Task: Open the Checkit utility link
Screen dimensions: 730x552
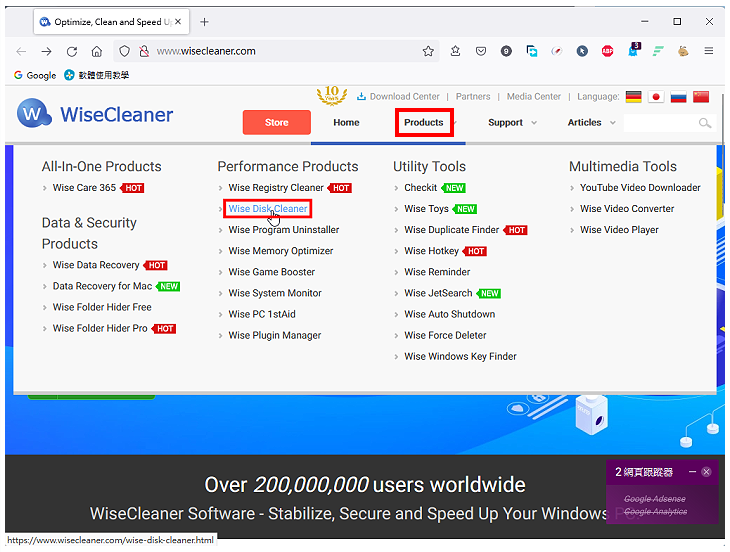Action: pyautogui.click(x=420, y=188)
